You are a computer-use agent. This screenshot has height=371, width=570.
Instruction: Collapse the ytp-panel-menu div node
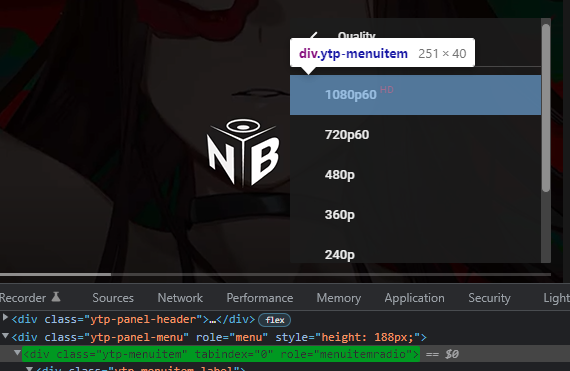(x=5, y=336)
